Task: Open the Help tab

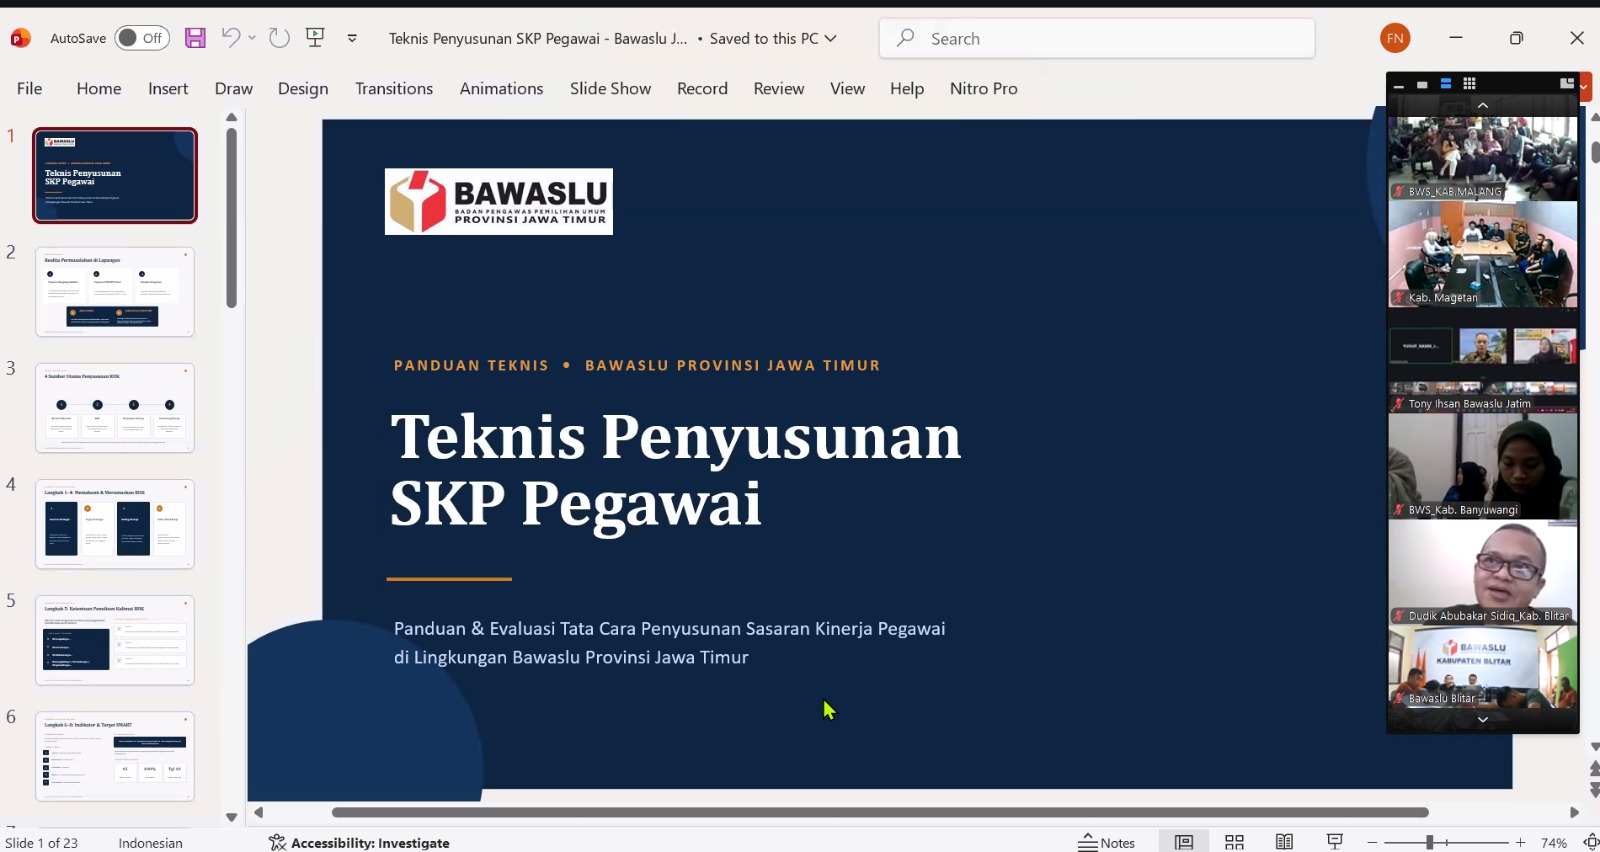Action: tap(907, 88)
